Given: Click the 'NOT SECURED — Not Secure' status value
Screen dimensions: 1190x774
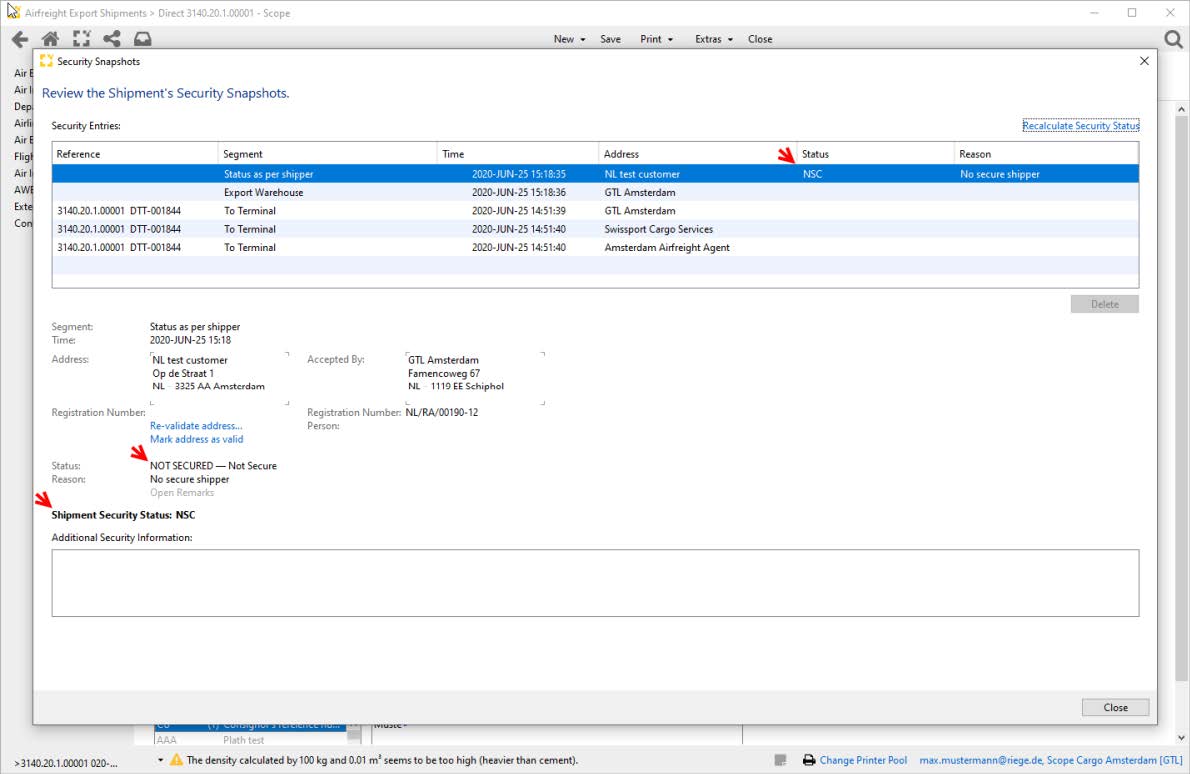Looking at the screenshot, I should [213, 465].
